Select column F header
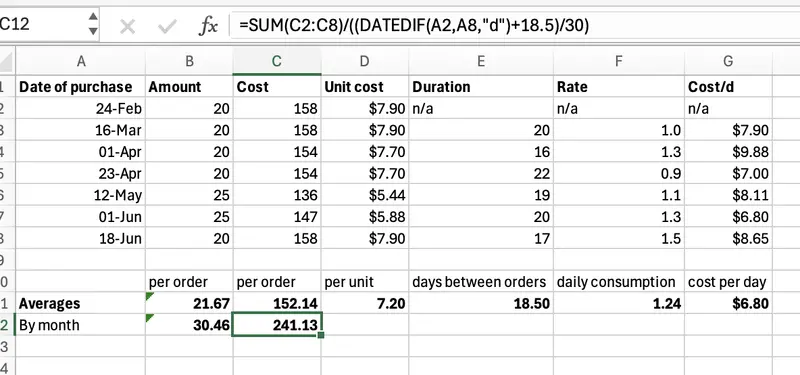 pyautogui.click(x=619, y=61)
